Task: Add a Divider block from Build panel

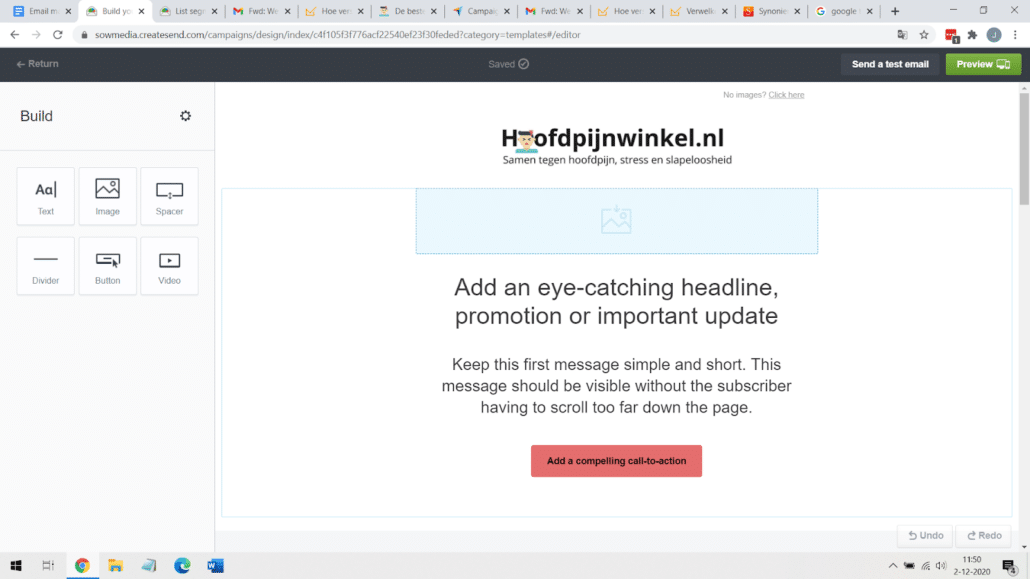Action: [45, 266]
